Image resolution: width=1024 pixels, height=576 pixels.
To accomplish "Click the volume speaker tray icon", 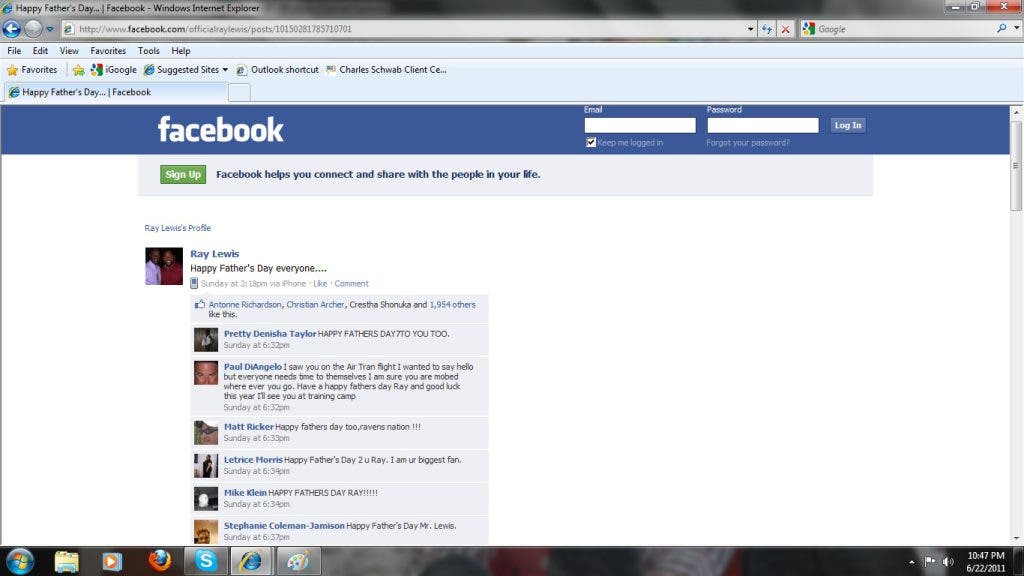I will [x=948, y=562].
